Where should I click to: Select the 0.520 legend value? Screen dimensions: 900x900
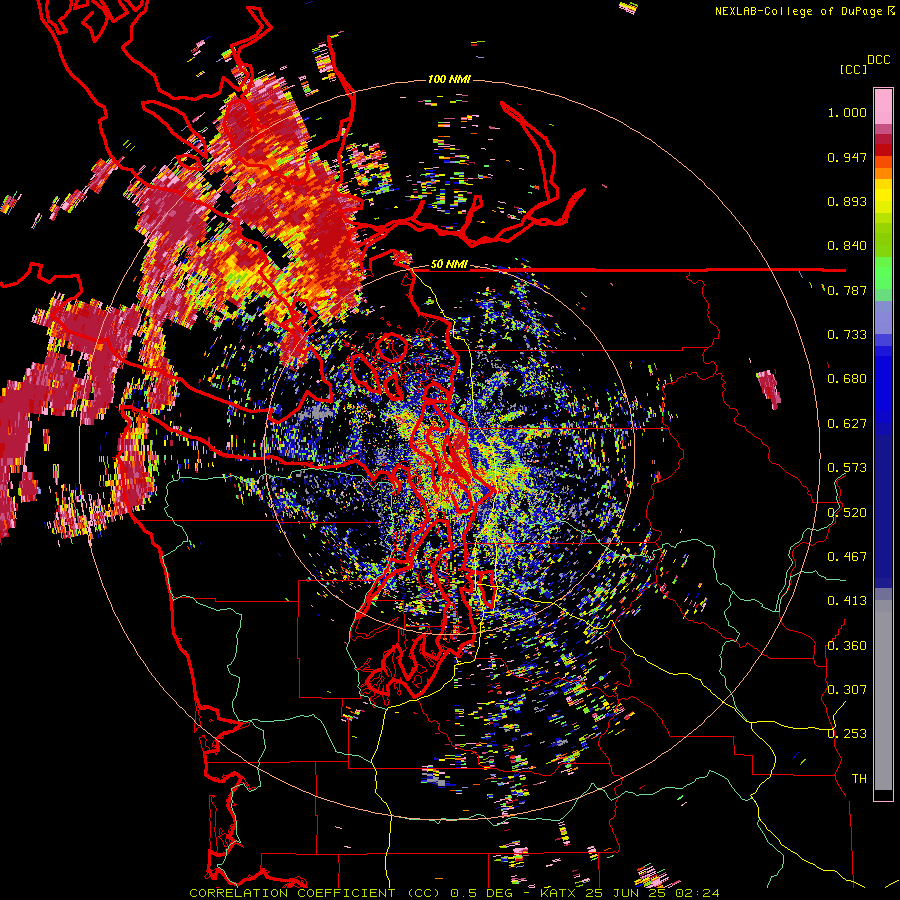(847, 513)
